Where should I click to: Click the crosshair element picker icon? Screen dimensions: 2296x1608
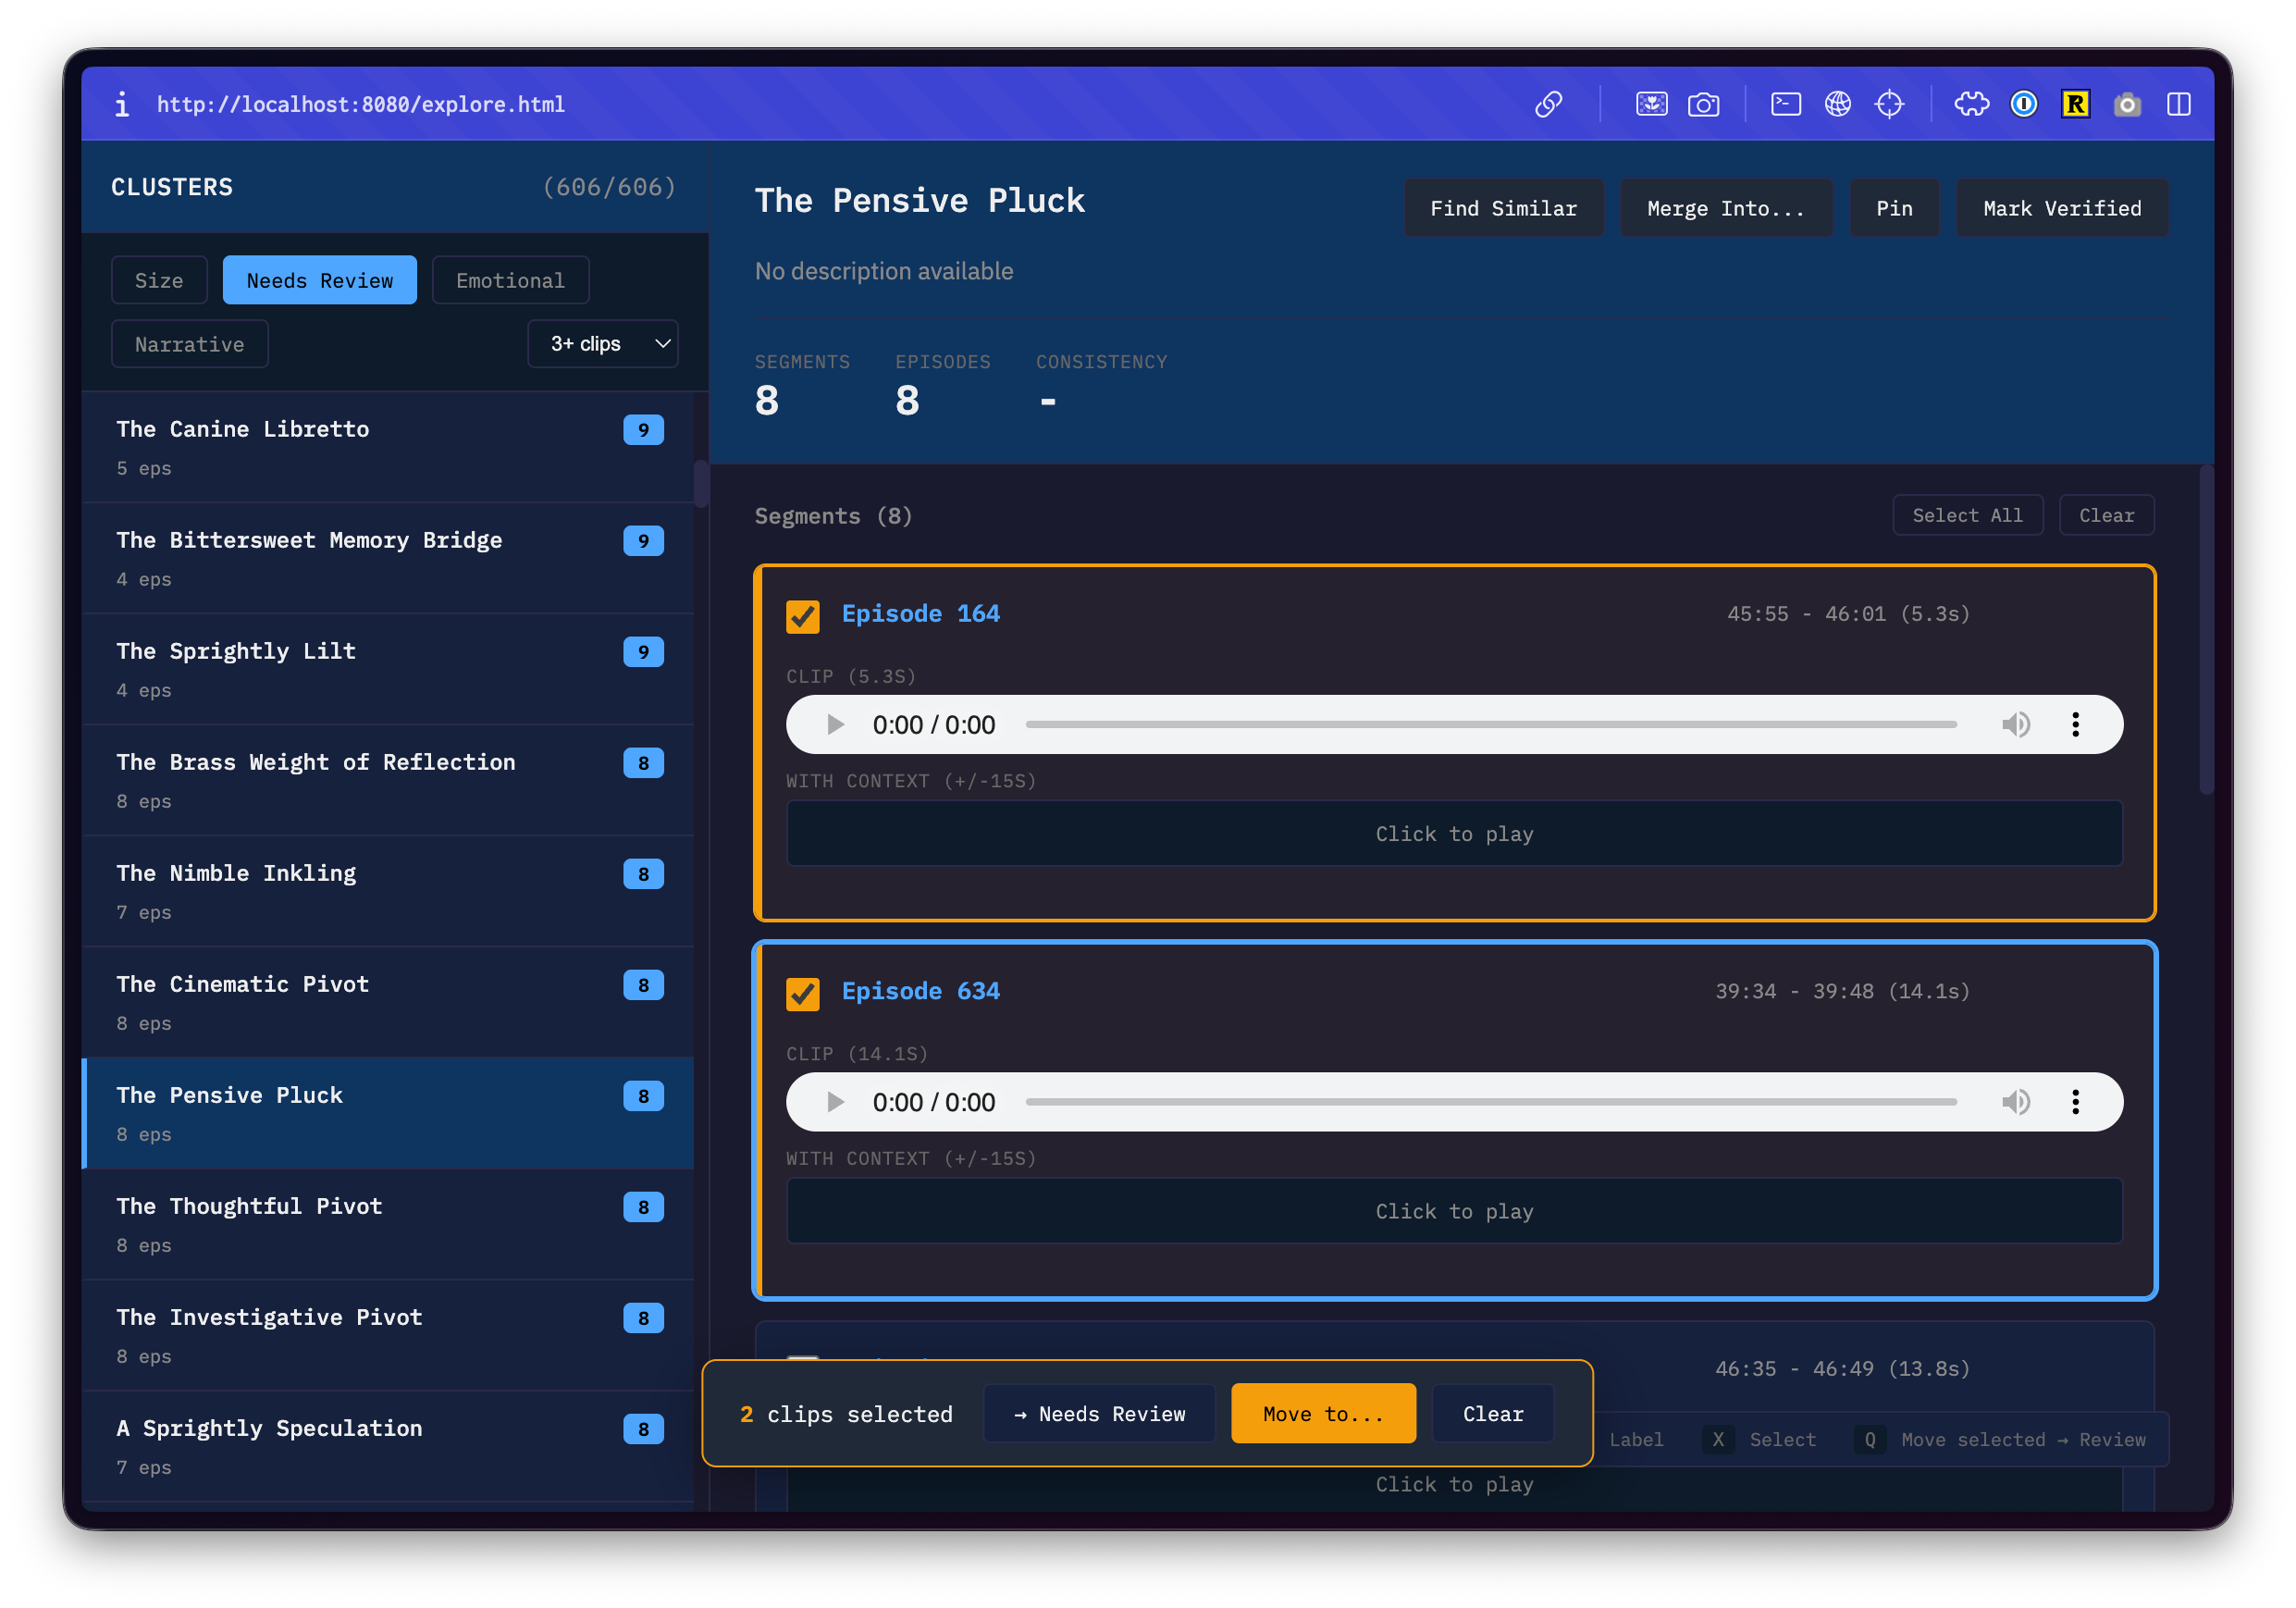[1889, 104]
